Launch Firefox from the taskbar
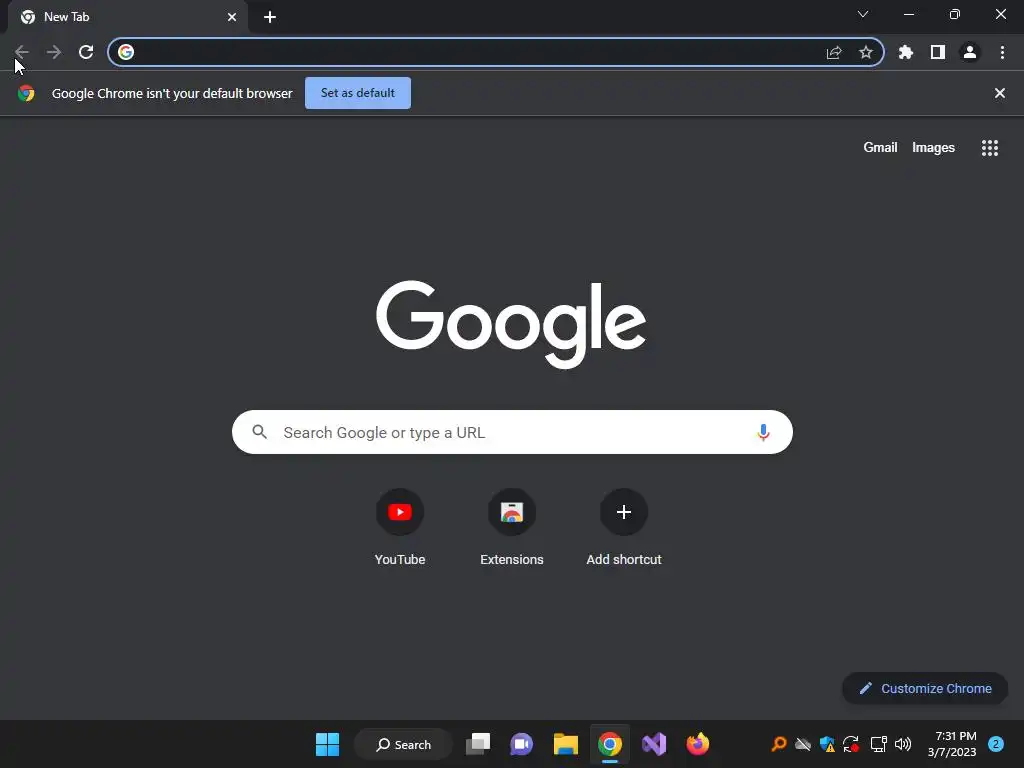This screenshot has height=768, width=1024. 697,744
